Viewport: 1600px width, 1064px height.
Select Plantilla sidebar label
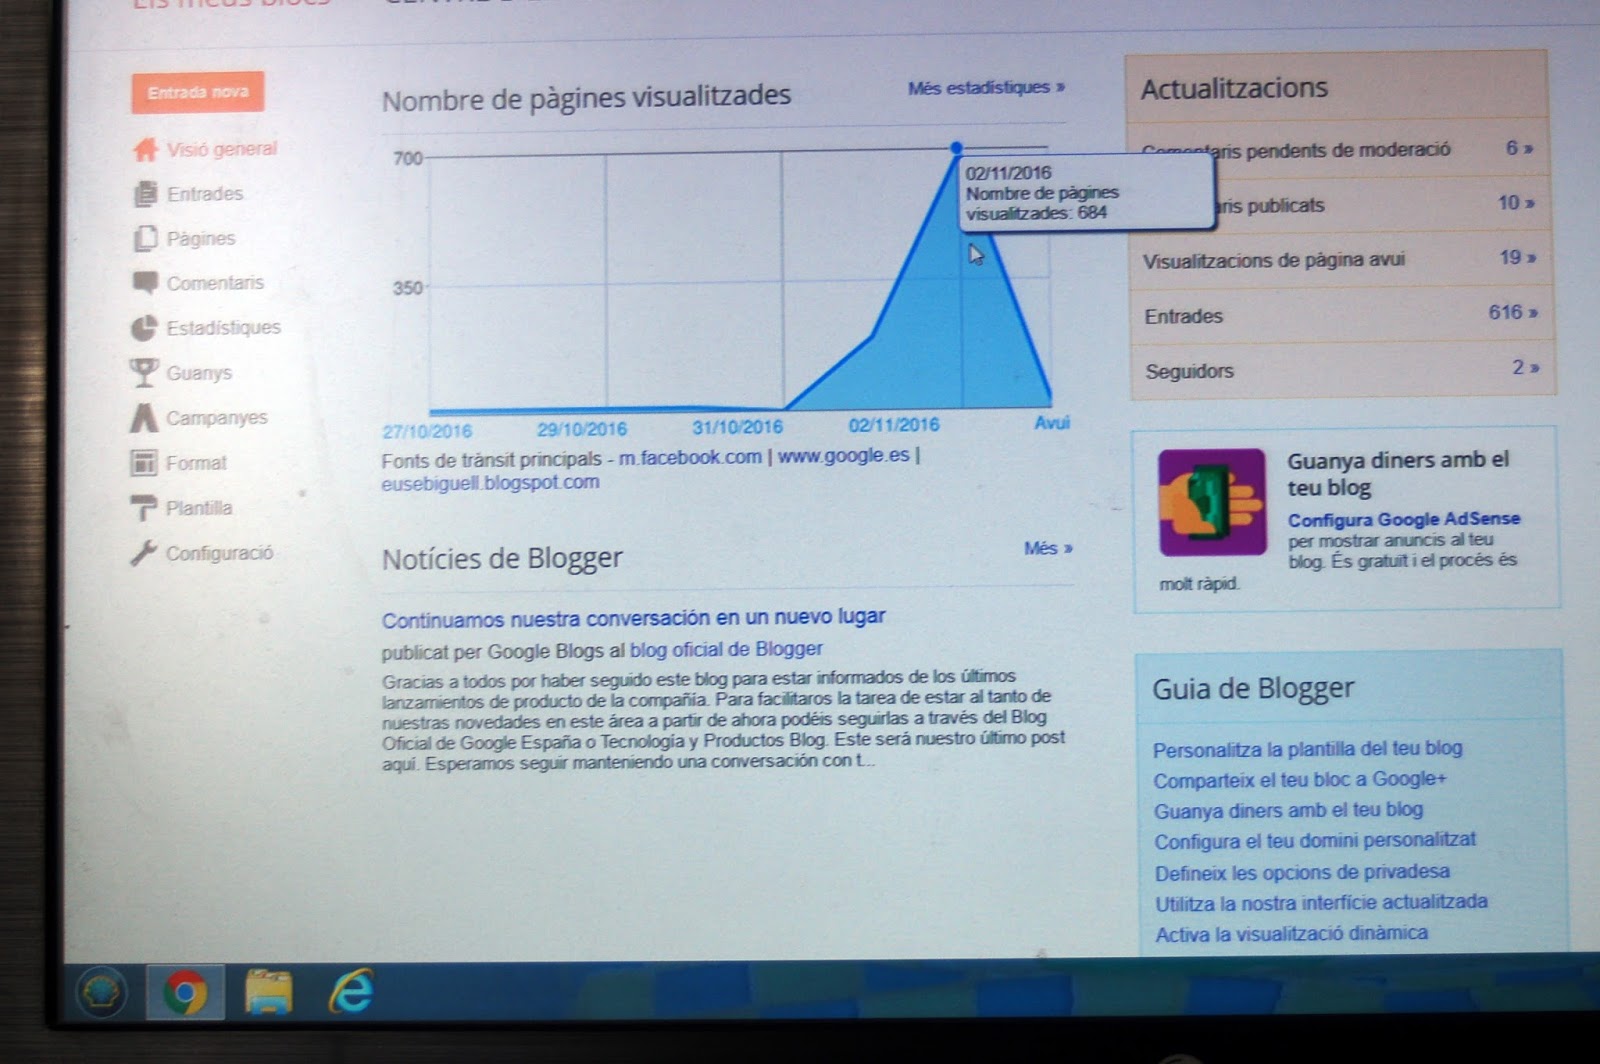(199, 508)
